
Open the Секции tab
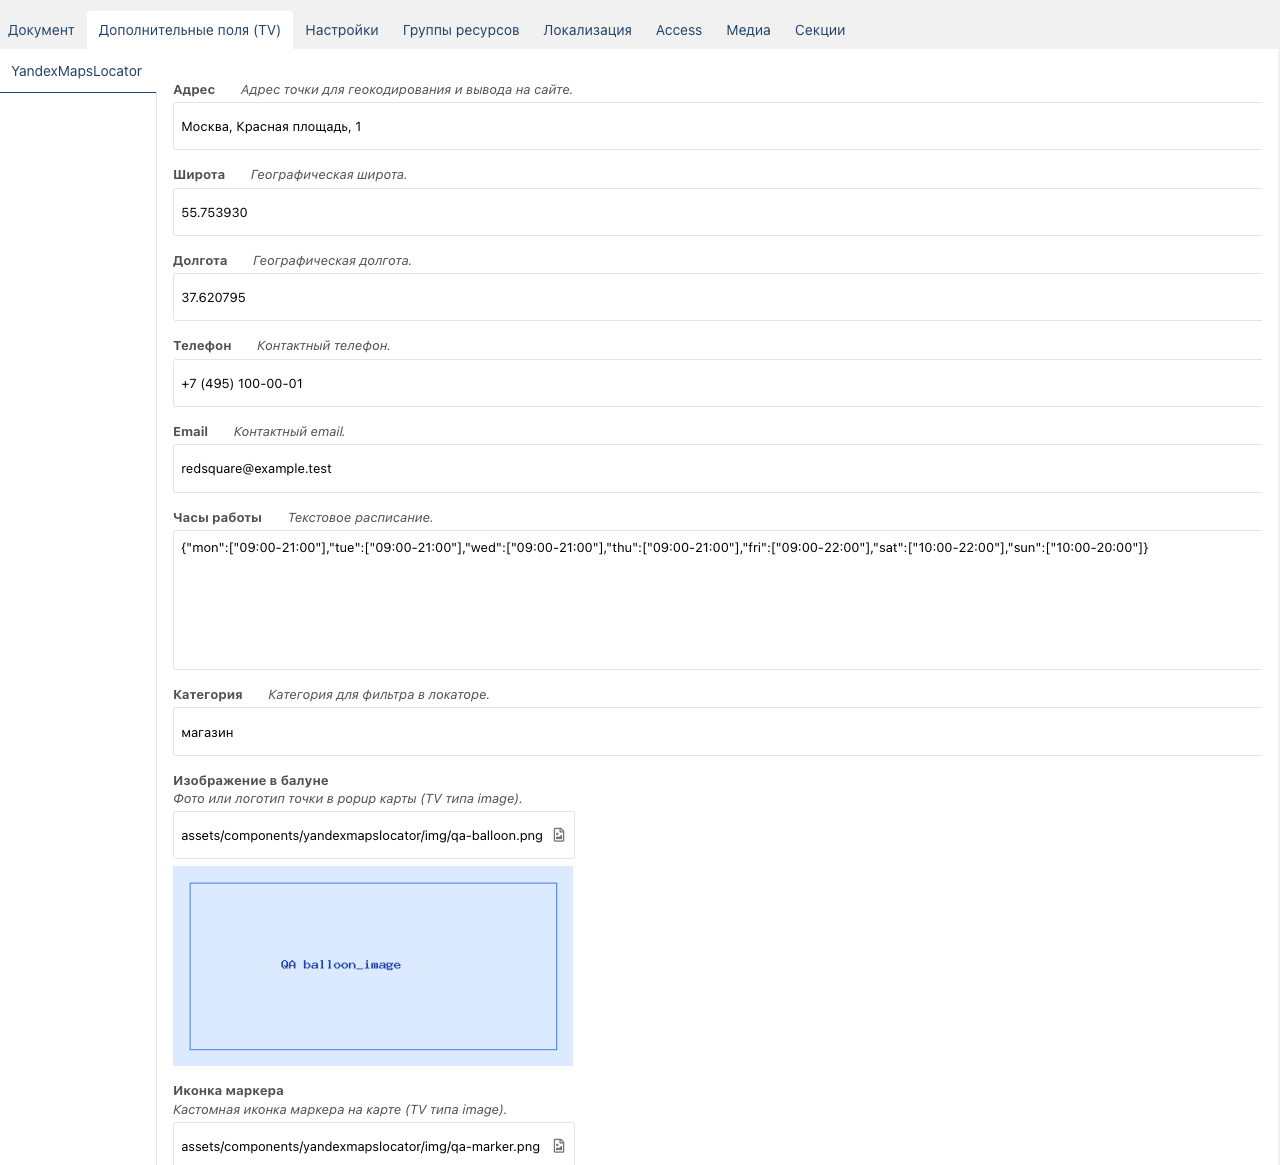[820, 30]
